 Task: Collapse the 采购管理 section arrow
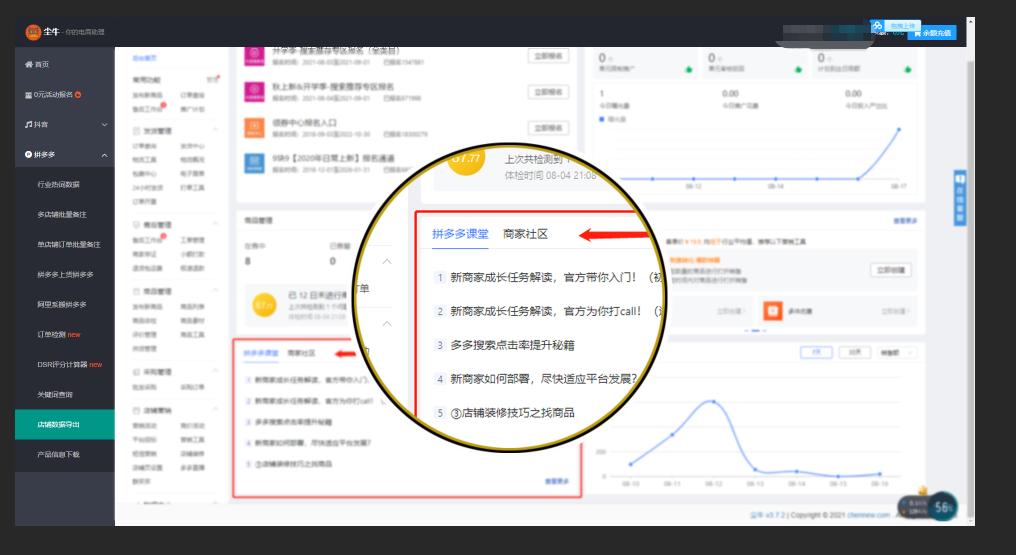tap(216, 372)
